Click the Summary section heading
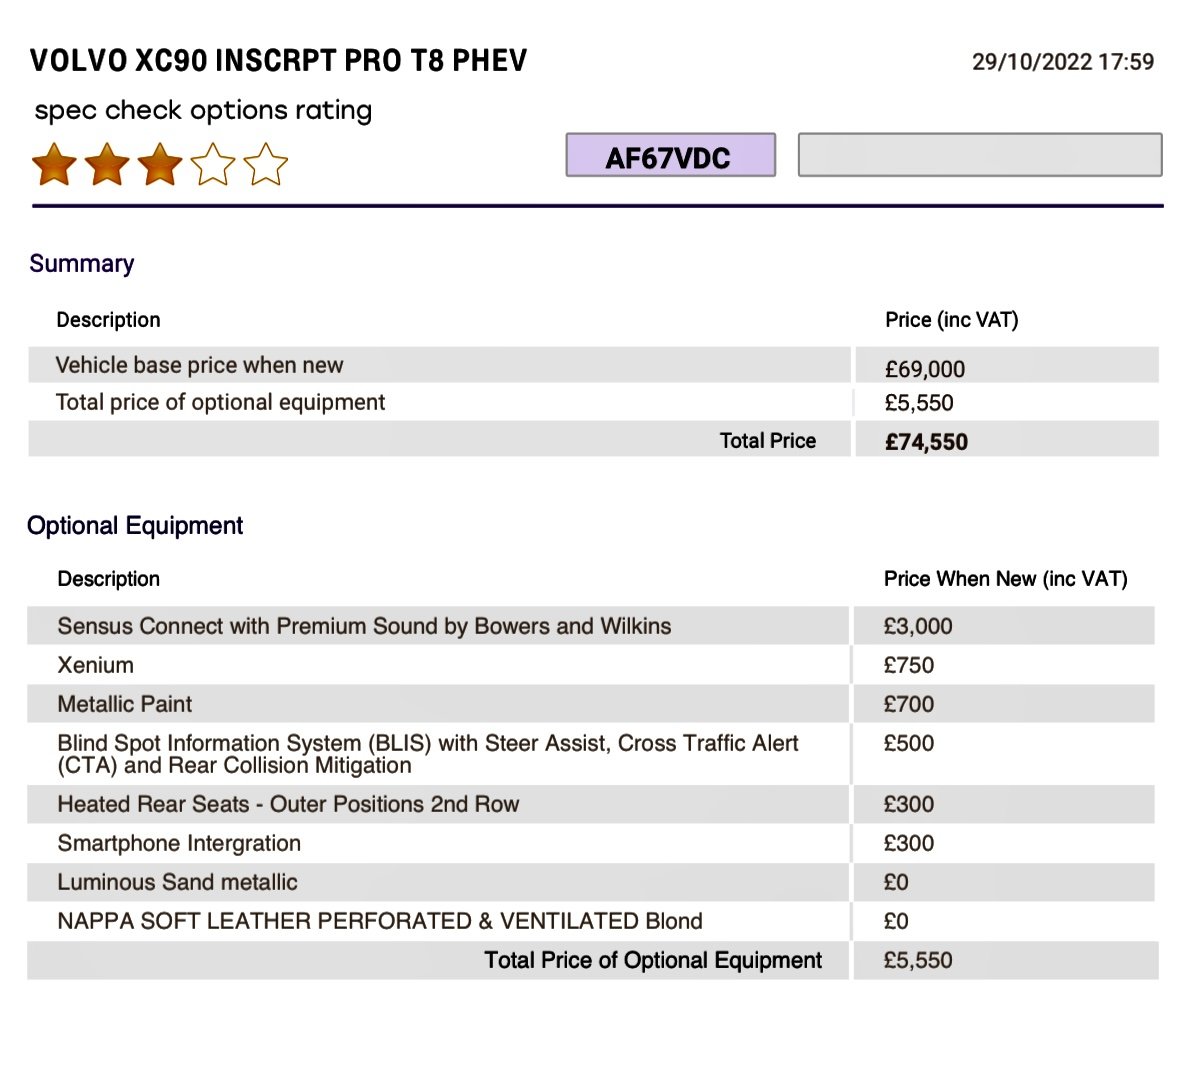 82,264
